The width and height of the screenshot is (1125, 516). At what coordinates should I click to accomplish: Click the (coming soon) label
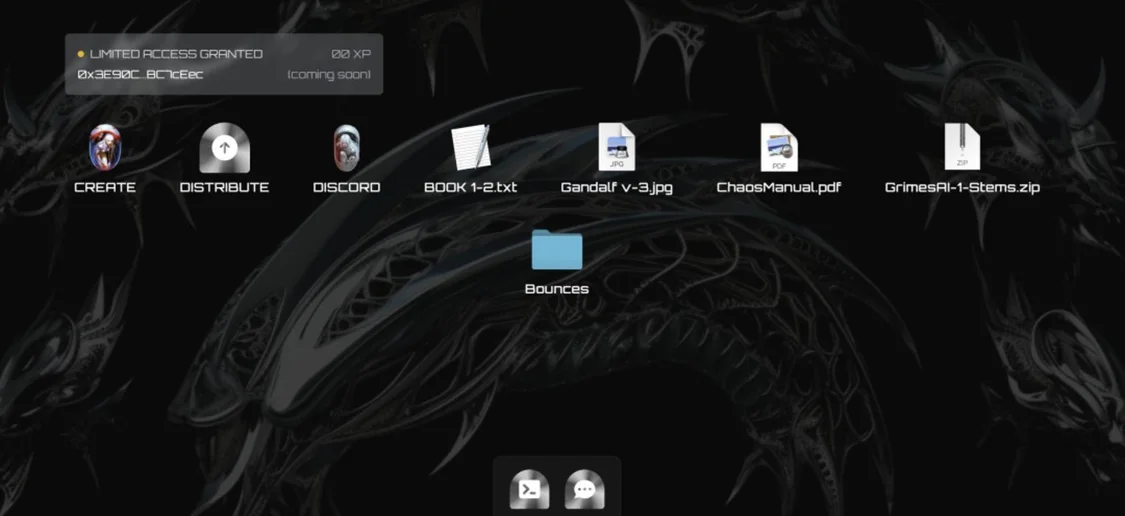click(x=329, y=75)
